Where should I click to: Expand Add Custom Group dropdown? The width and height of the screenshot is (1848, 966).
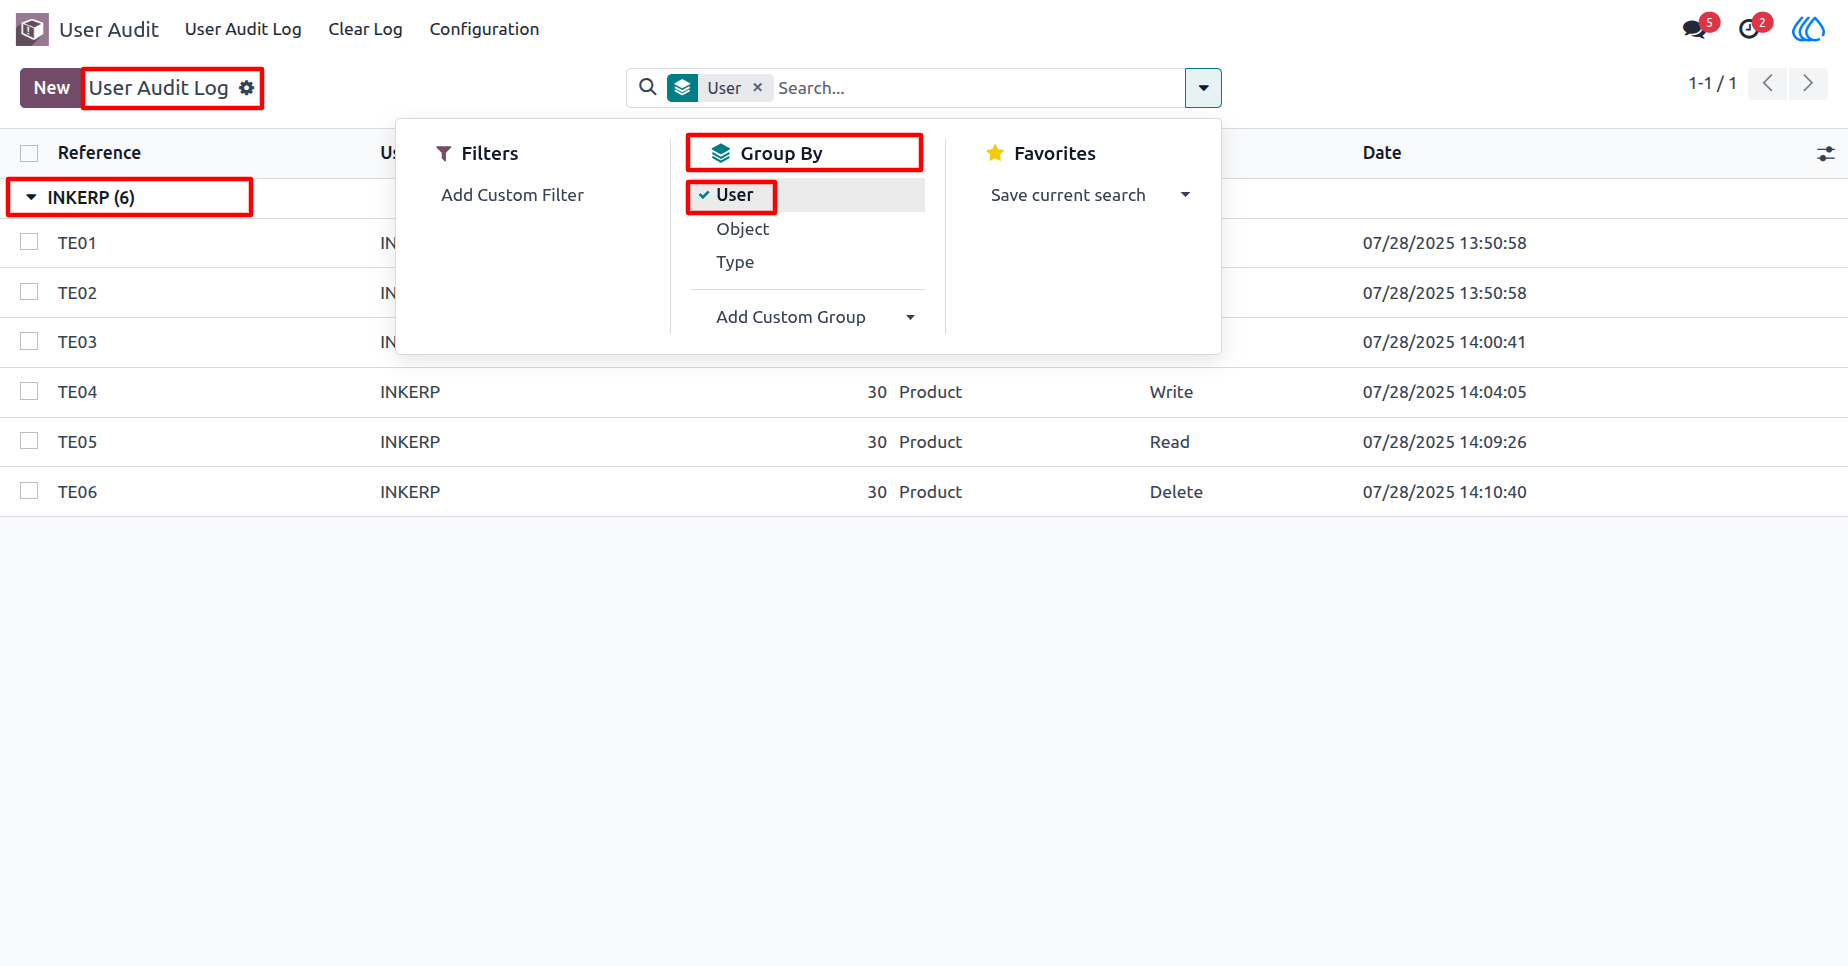tap(808, 317)
